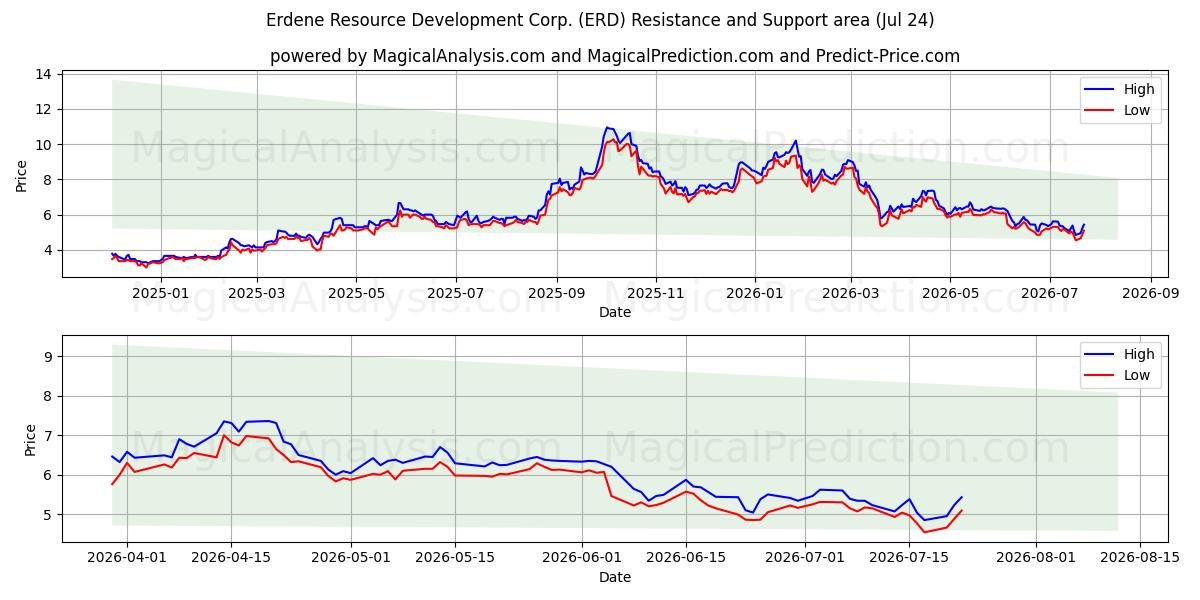This screenshot has height=600, width=1200.
Task: Click the 'Price' y-axis label of top chart
Action: tap(22, 174)
